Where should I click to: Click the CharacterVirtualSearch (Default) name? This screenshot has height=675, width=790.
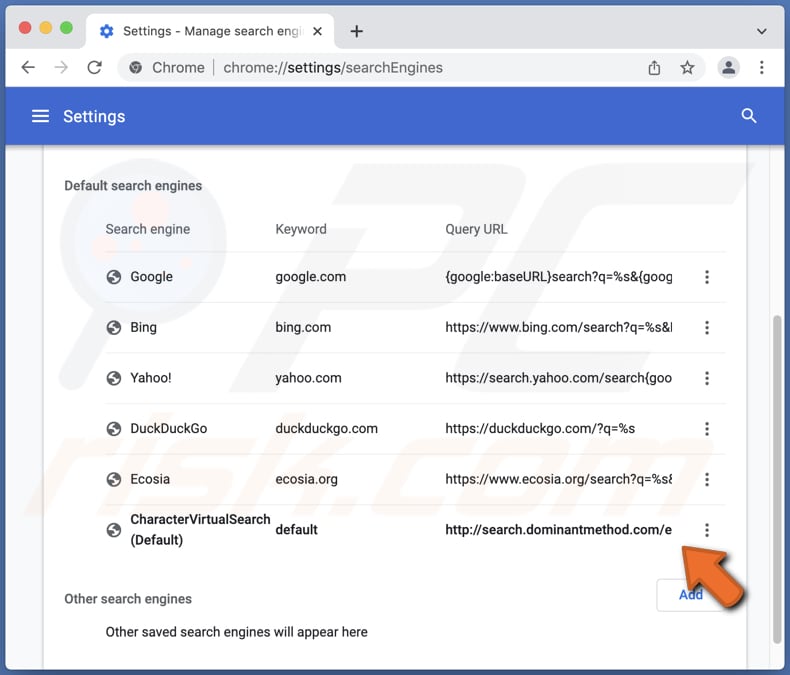(200, 530)
